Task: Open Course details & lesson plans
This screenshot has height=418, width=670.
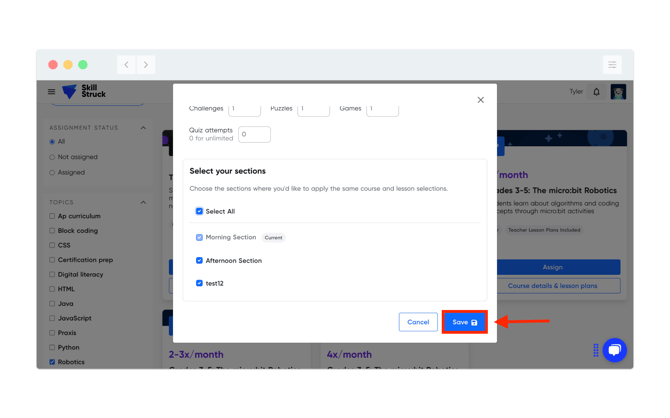Action: [x=553, y=286]
